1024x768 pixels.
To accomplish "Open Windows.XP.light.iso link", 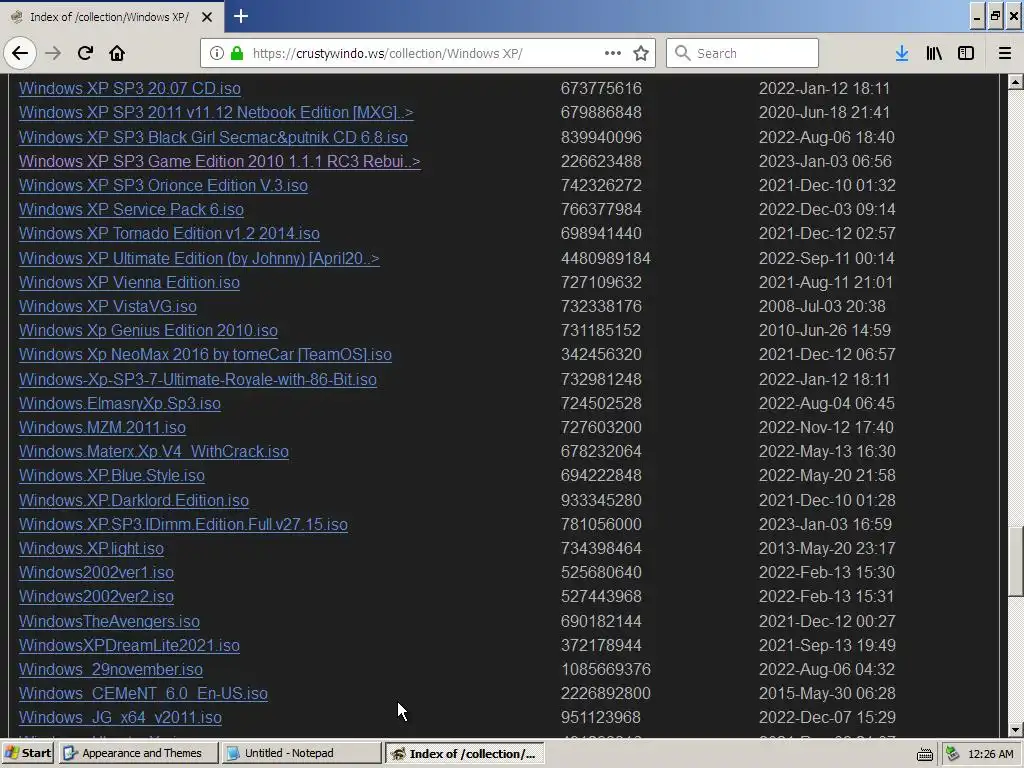I will pos(91,549).
